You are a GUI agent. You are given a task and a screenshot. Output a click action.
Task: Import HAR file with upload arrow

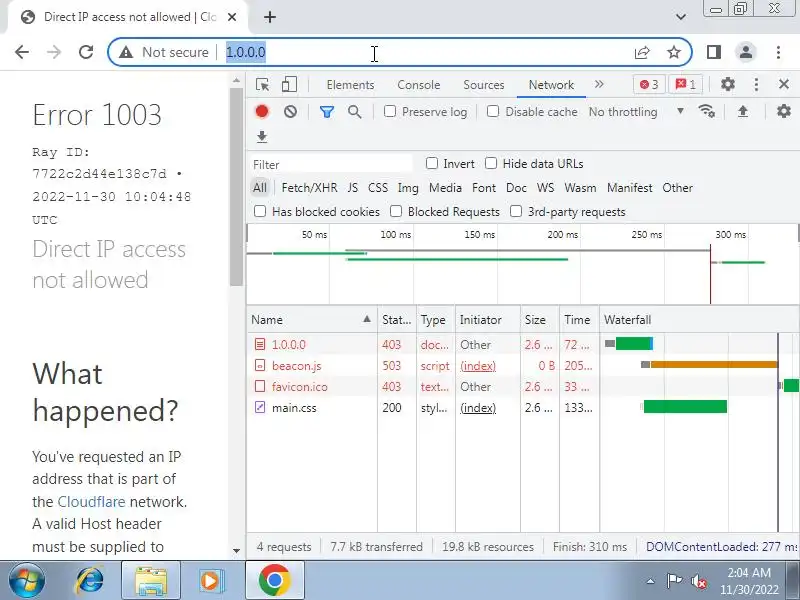[x=743, y=111]
